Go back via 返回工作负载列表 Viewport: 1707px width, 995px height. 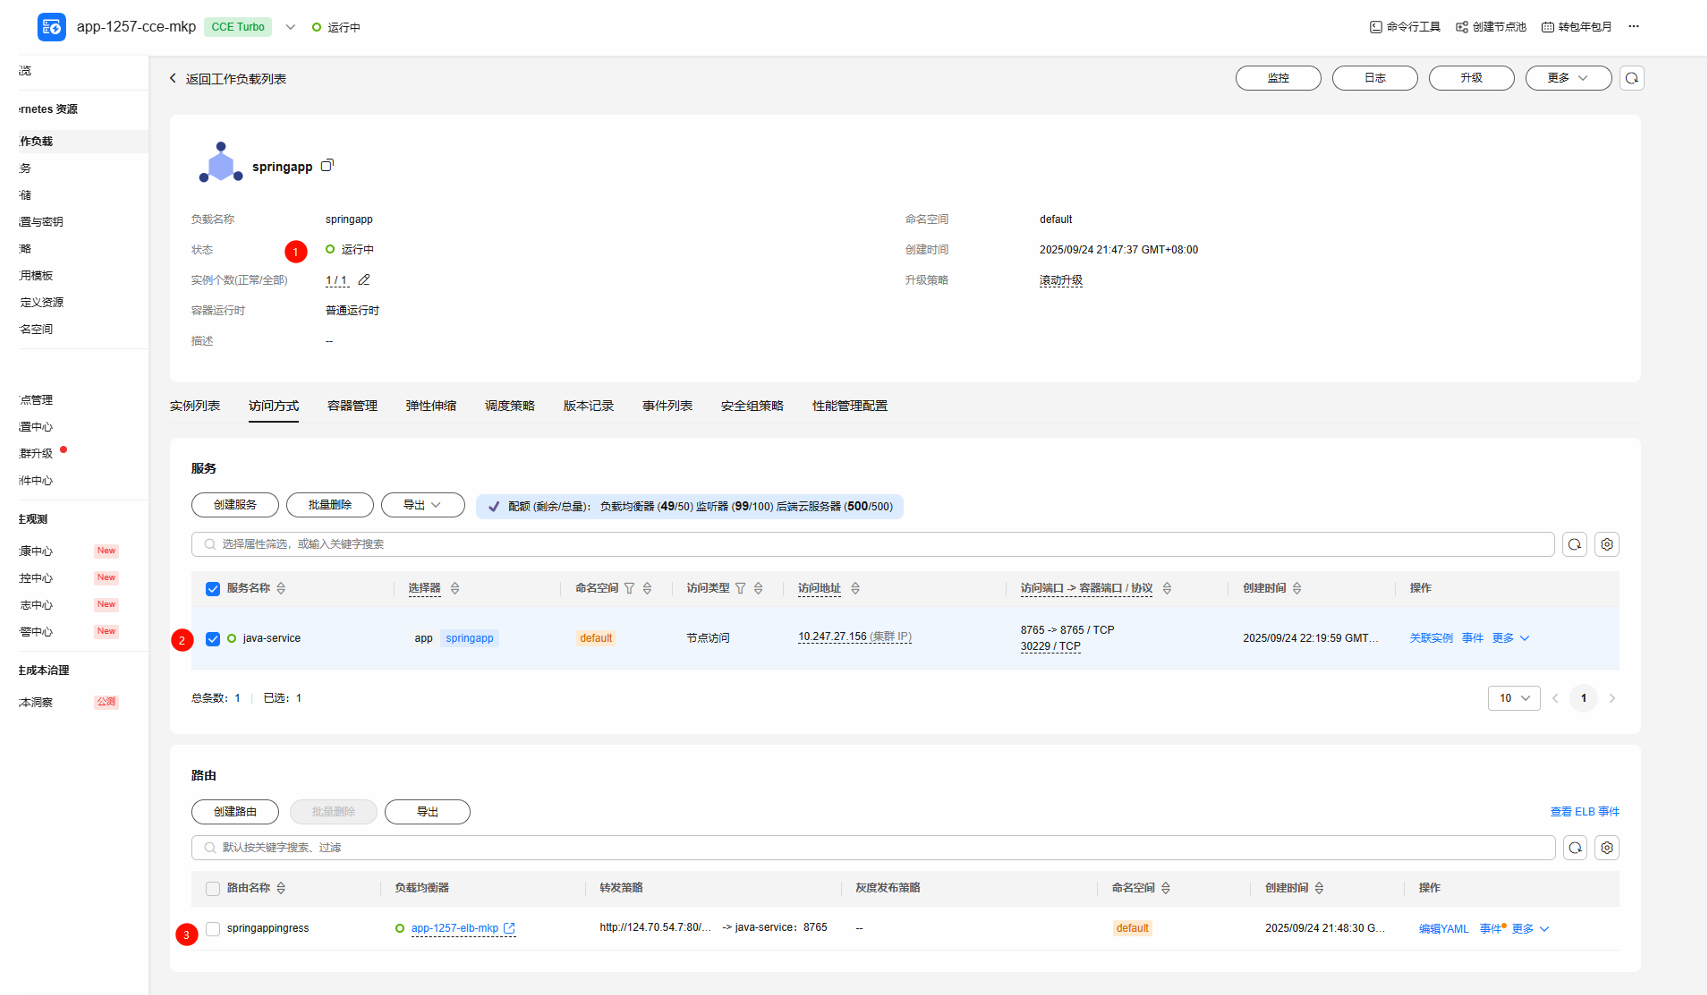[x=228, y=79]
